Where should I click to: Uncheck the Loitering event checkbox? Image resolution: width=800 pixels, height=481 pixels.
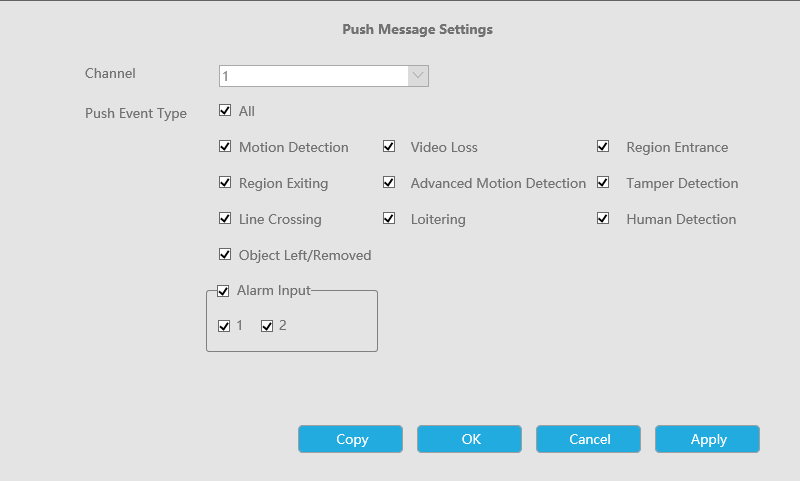389,219
